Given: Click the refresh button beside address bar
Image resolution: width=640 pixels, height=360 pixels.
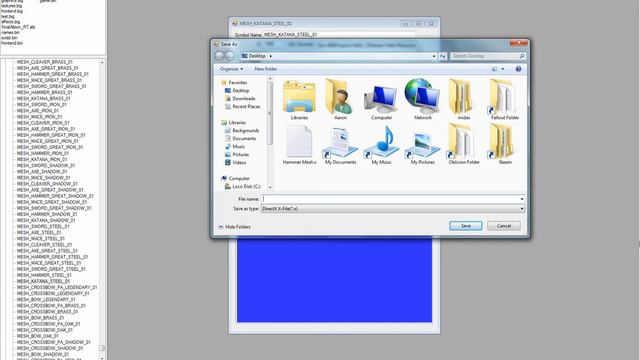Looking at the screenshot, I should (x=443, y=56).
